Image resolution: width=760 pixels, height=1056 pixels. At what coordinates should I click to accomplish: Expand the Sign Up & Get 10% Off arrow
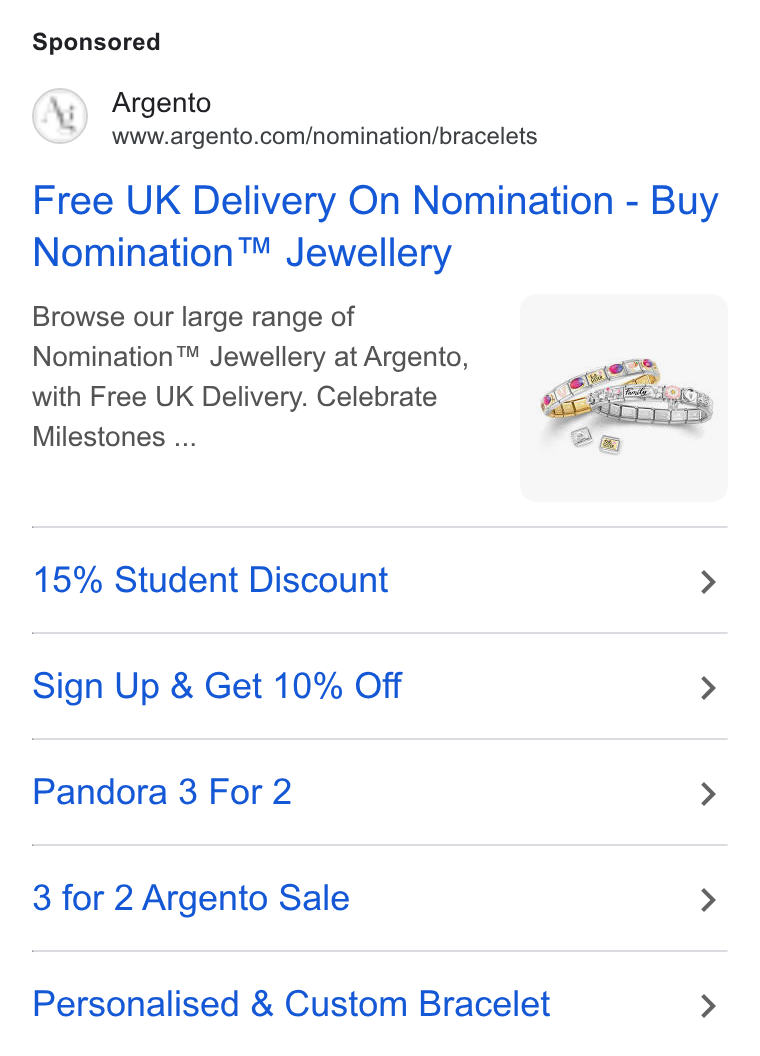(x=707, y=688)
